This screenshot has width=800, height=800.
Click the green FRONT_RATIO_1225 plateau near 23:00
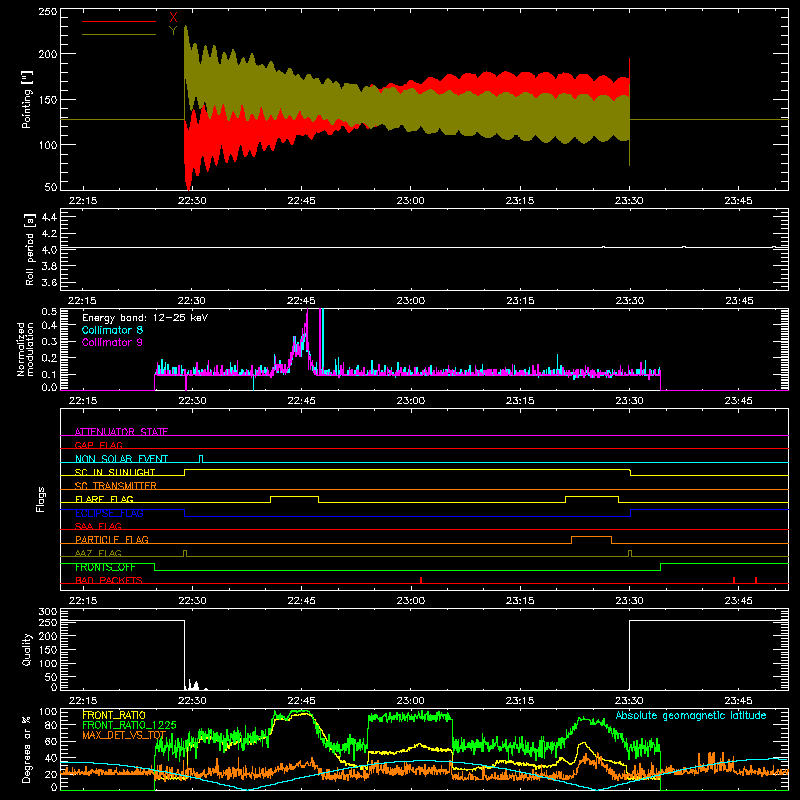click(410, 717)
